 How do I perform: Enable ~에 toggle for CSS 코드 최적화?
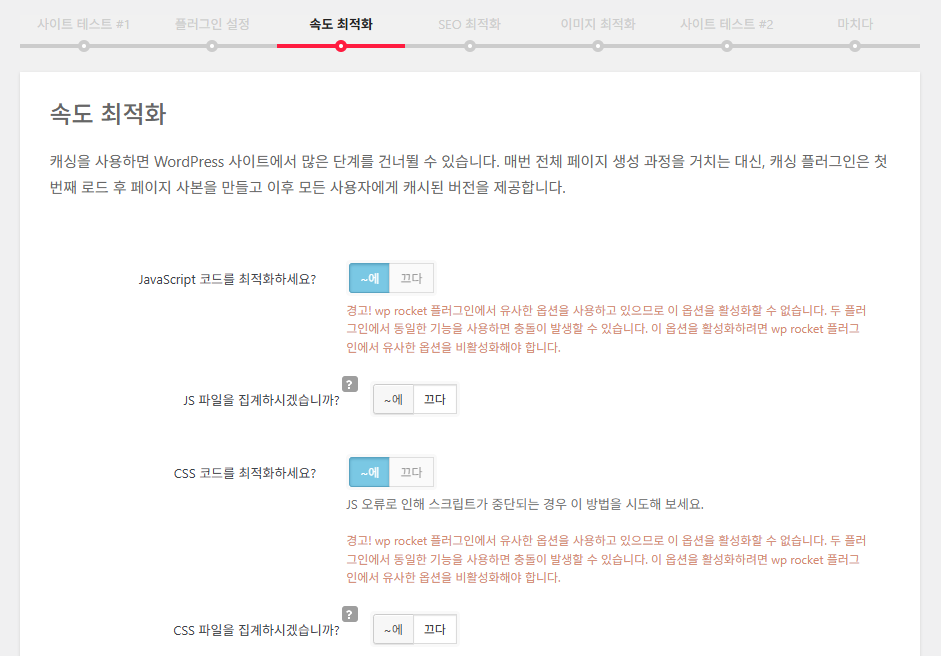click(367, 471)
